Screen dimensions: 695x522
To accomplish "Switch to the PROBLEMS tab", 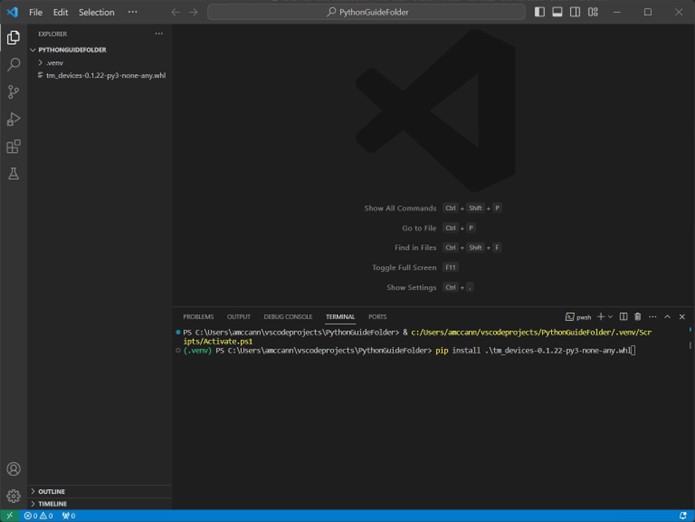I will coord(198,317).
